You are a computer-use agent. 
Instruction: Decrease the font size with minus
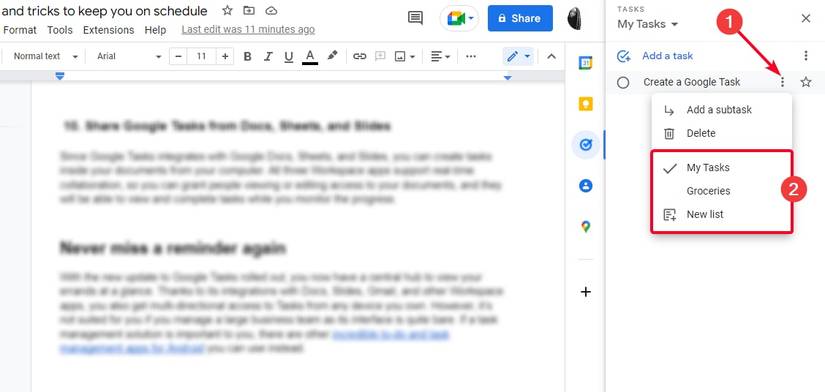pos(178,56)
